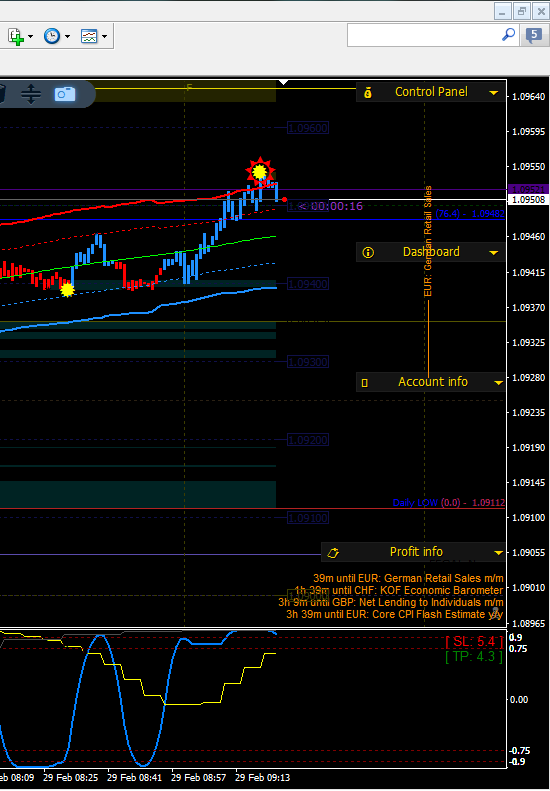The height and width of the screenshot is (791, 550).
Task: Expand Profit info with its yellow arrow
Action: (498, 553)
